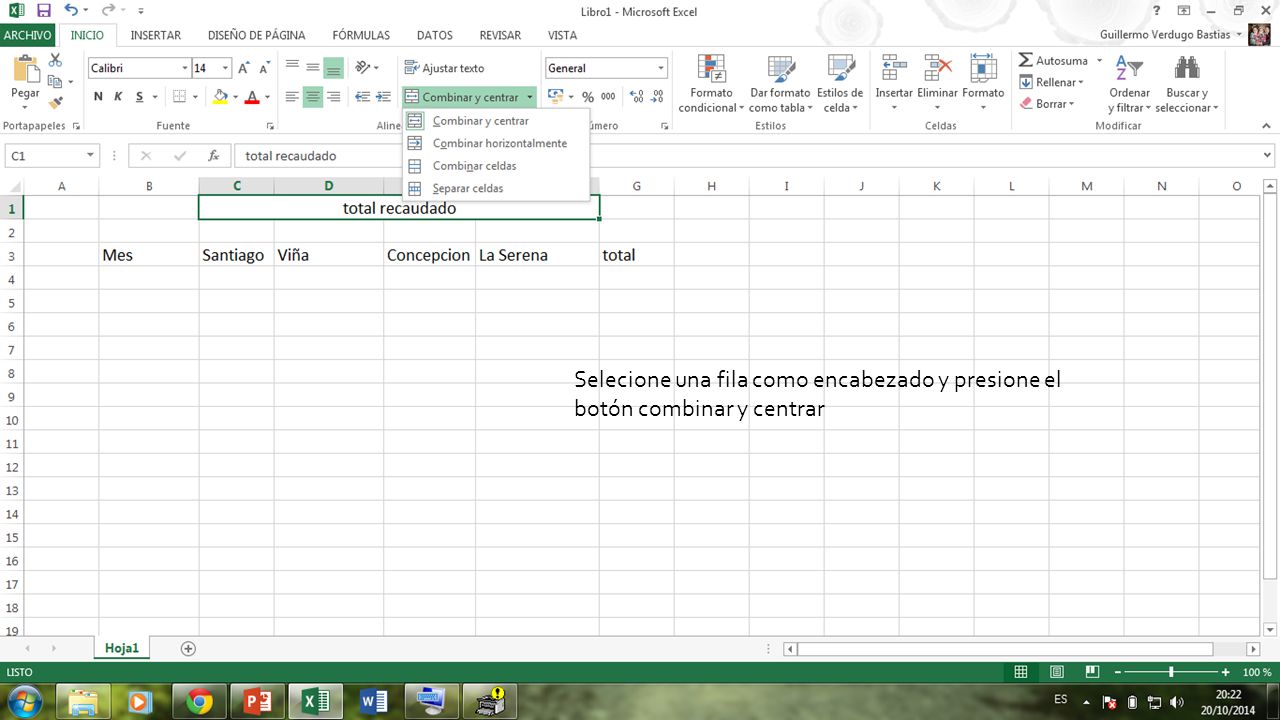Add a new sheet with plus button

coord(188,648)
